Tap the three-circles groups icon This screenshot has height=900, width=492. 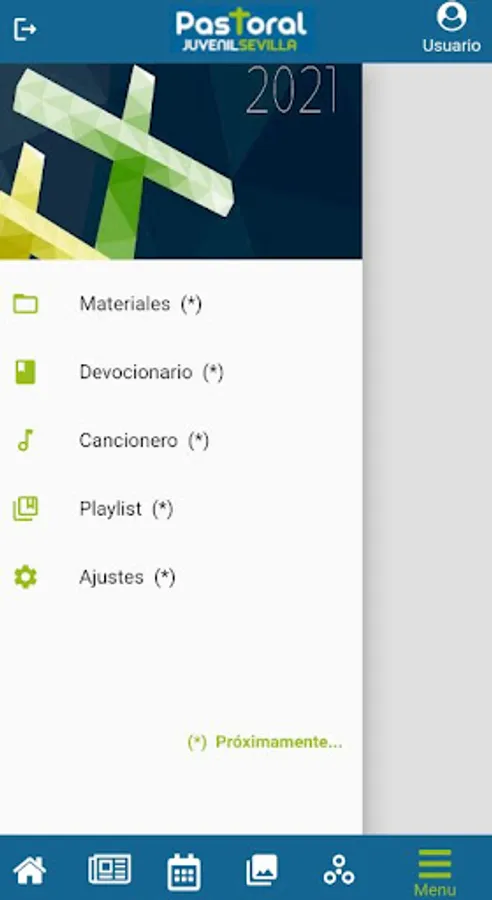click(339, 870)
